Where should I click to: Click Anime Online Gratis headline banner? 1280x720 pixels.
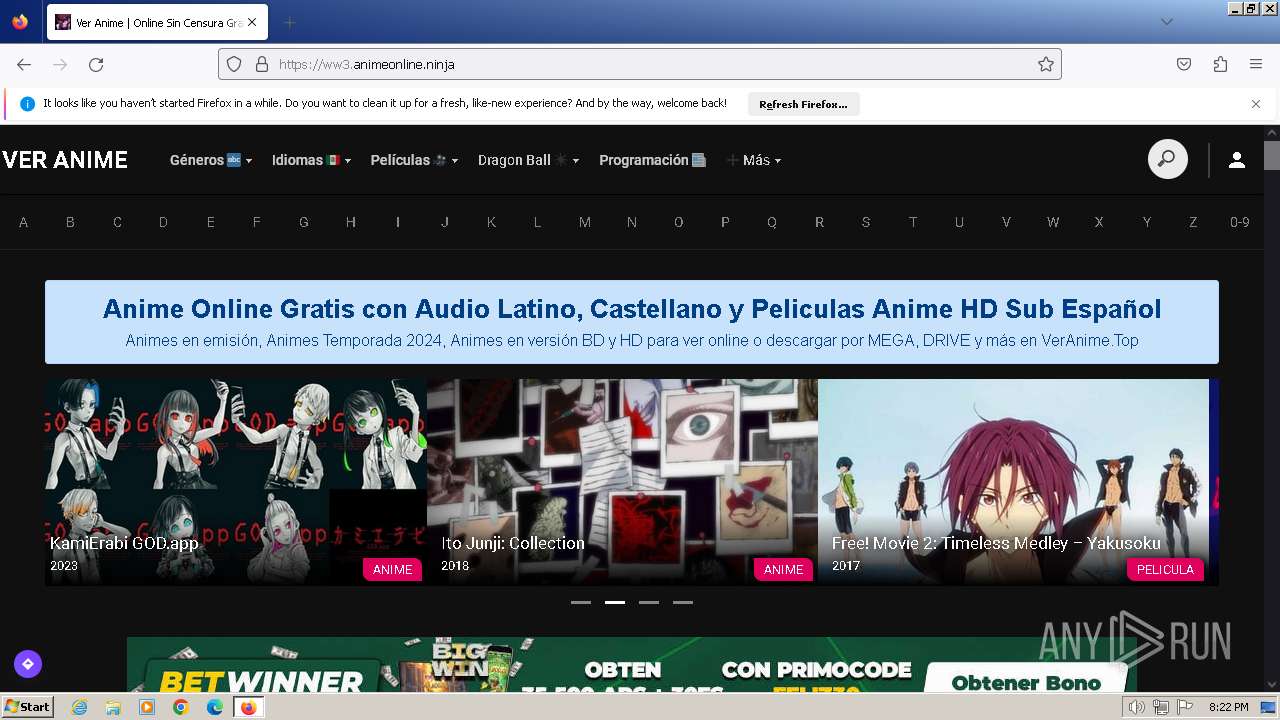632,322
